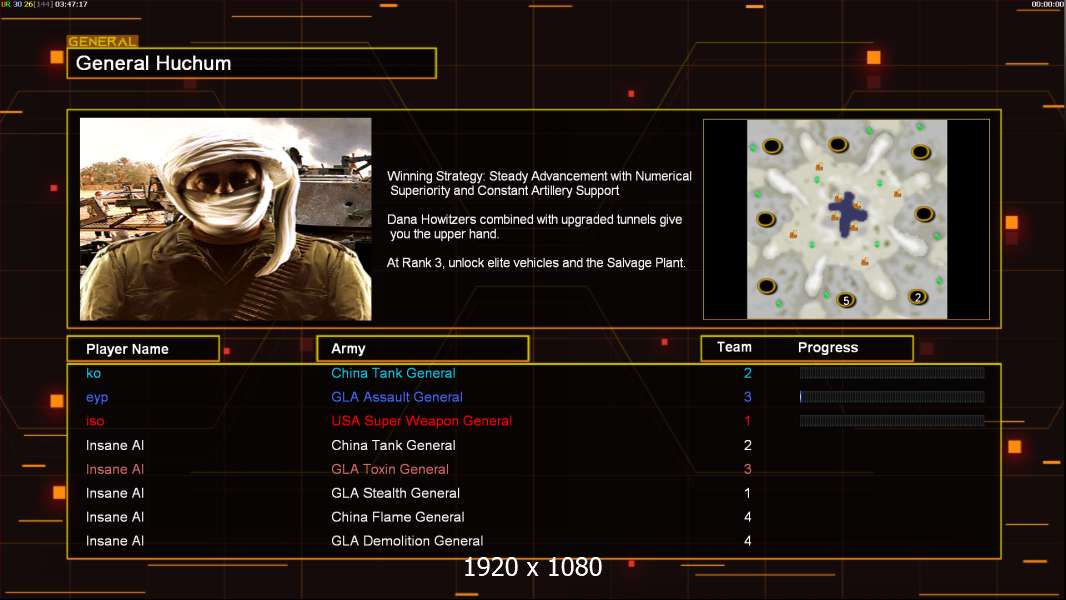
Task: Select Insane AI in GLA Demolition General row
Action: tap(115, 541)
